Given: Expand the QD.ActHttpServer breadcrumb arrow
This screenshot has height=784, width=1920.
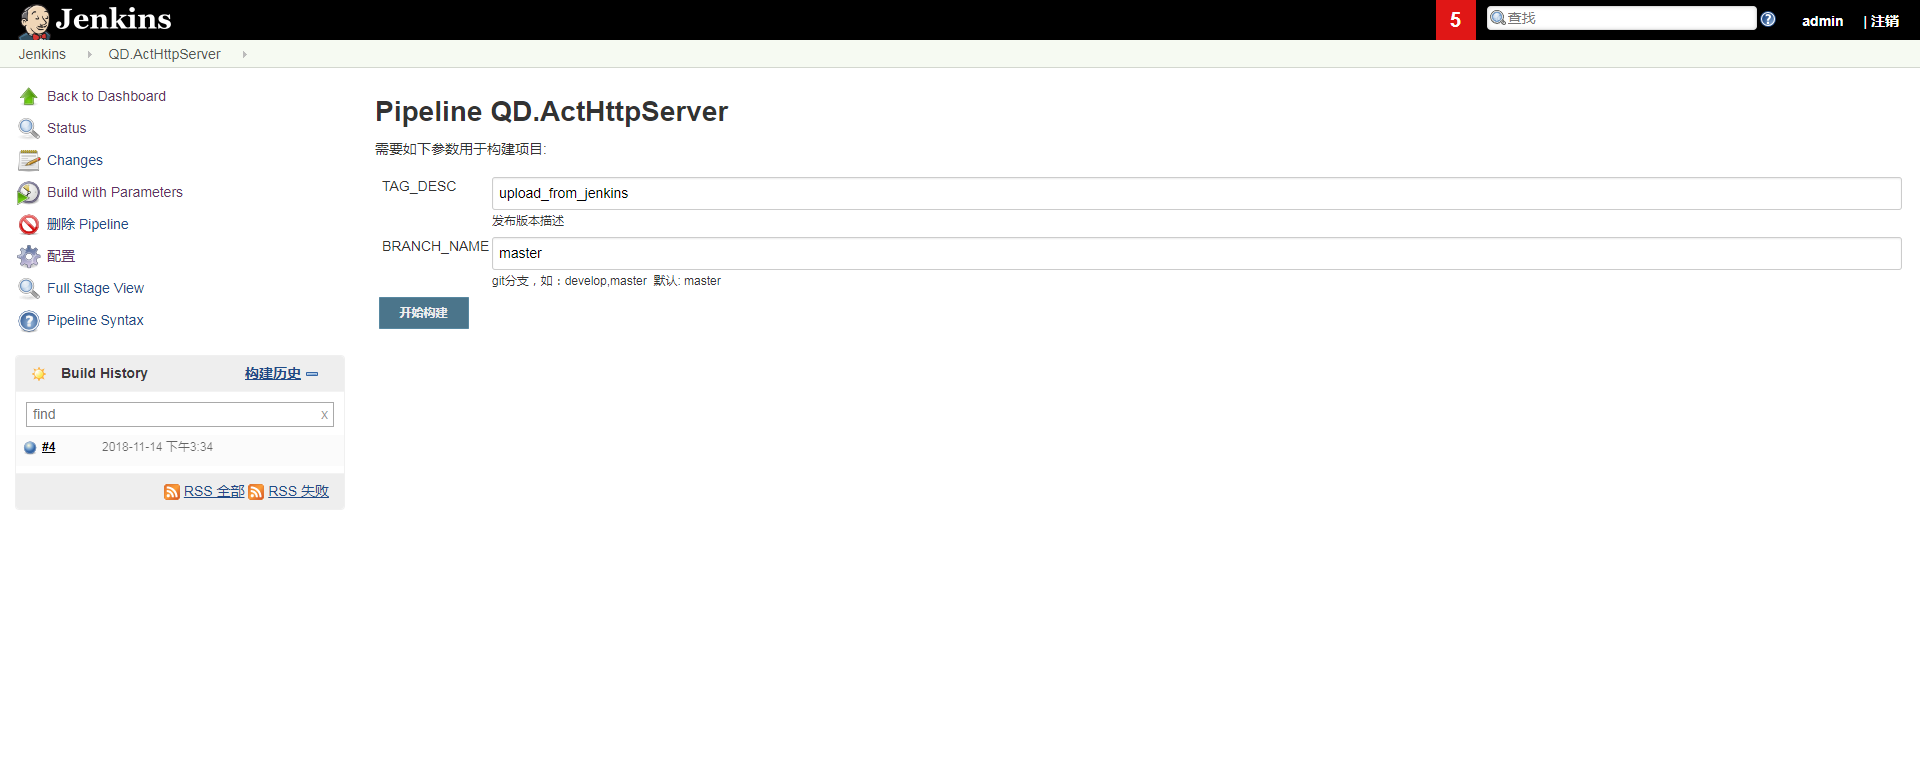Looking at the screenshot, I should tap(244, 55).
